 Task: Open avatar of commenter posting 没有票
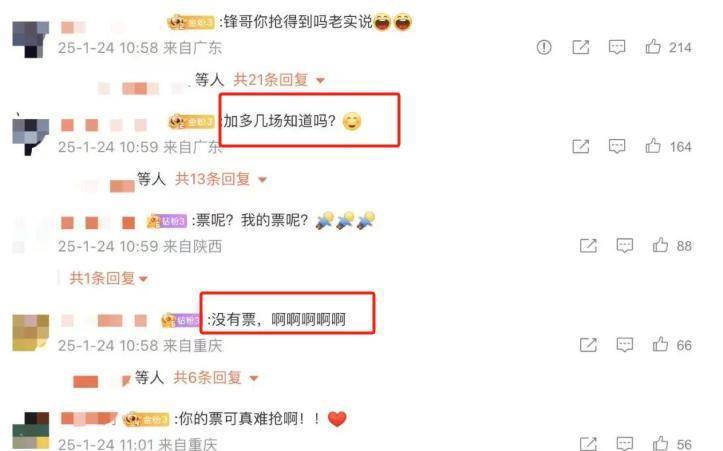tap(30, 333)
